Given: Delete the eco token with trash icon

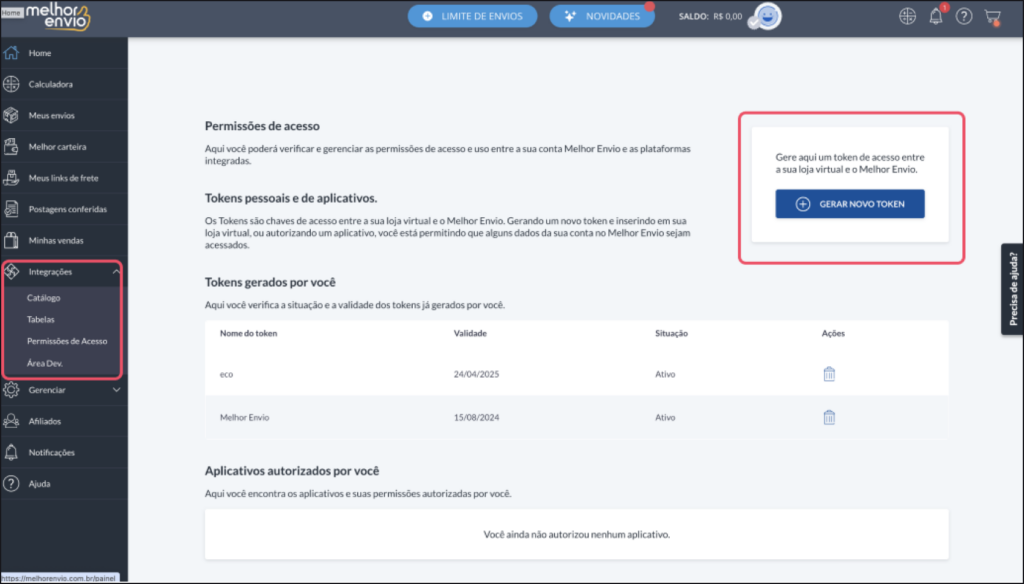Looking at the screenshot, I should [829, 374].
